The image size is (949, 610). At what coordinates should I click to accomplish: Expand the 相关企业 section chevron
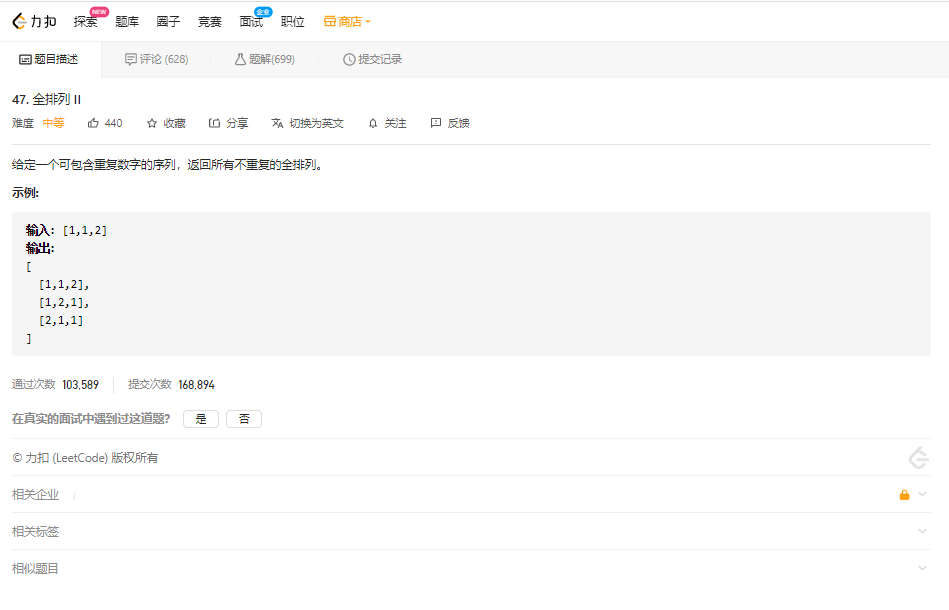pos(922,494)
